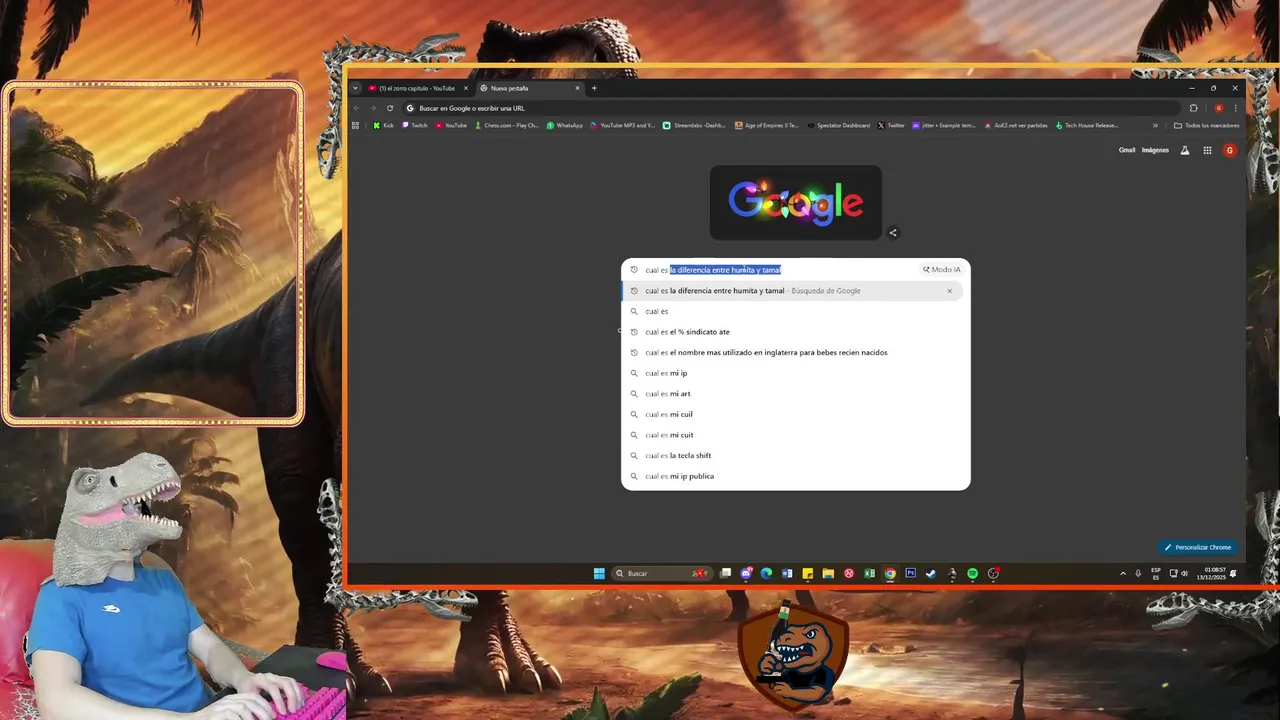This screenshot has height=720, width=1280.
Task: Open the YouTube MP3 bookmark
Action: 622,125
